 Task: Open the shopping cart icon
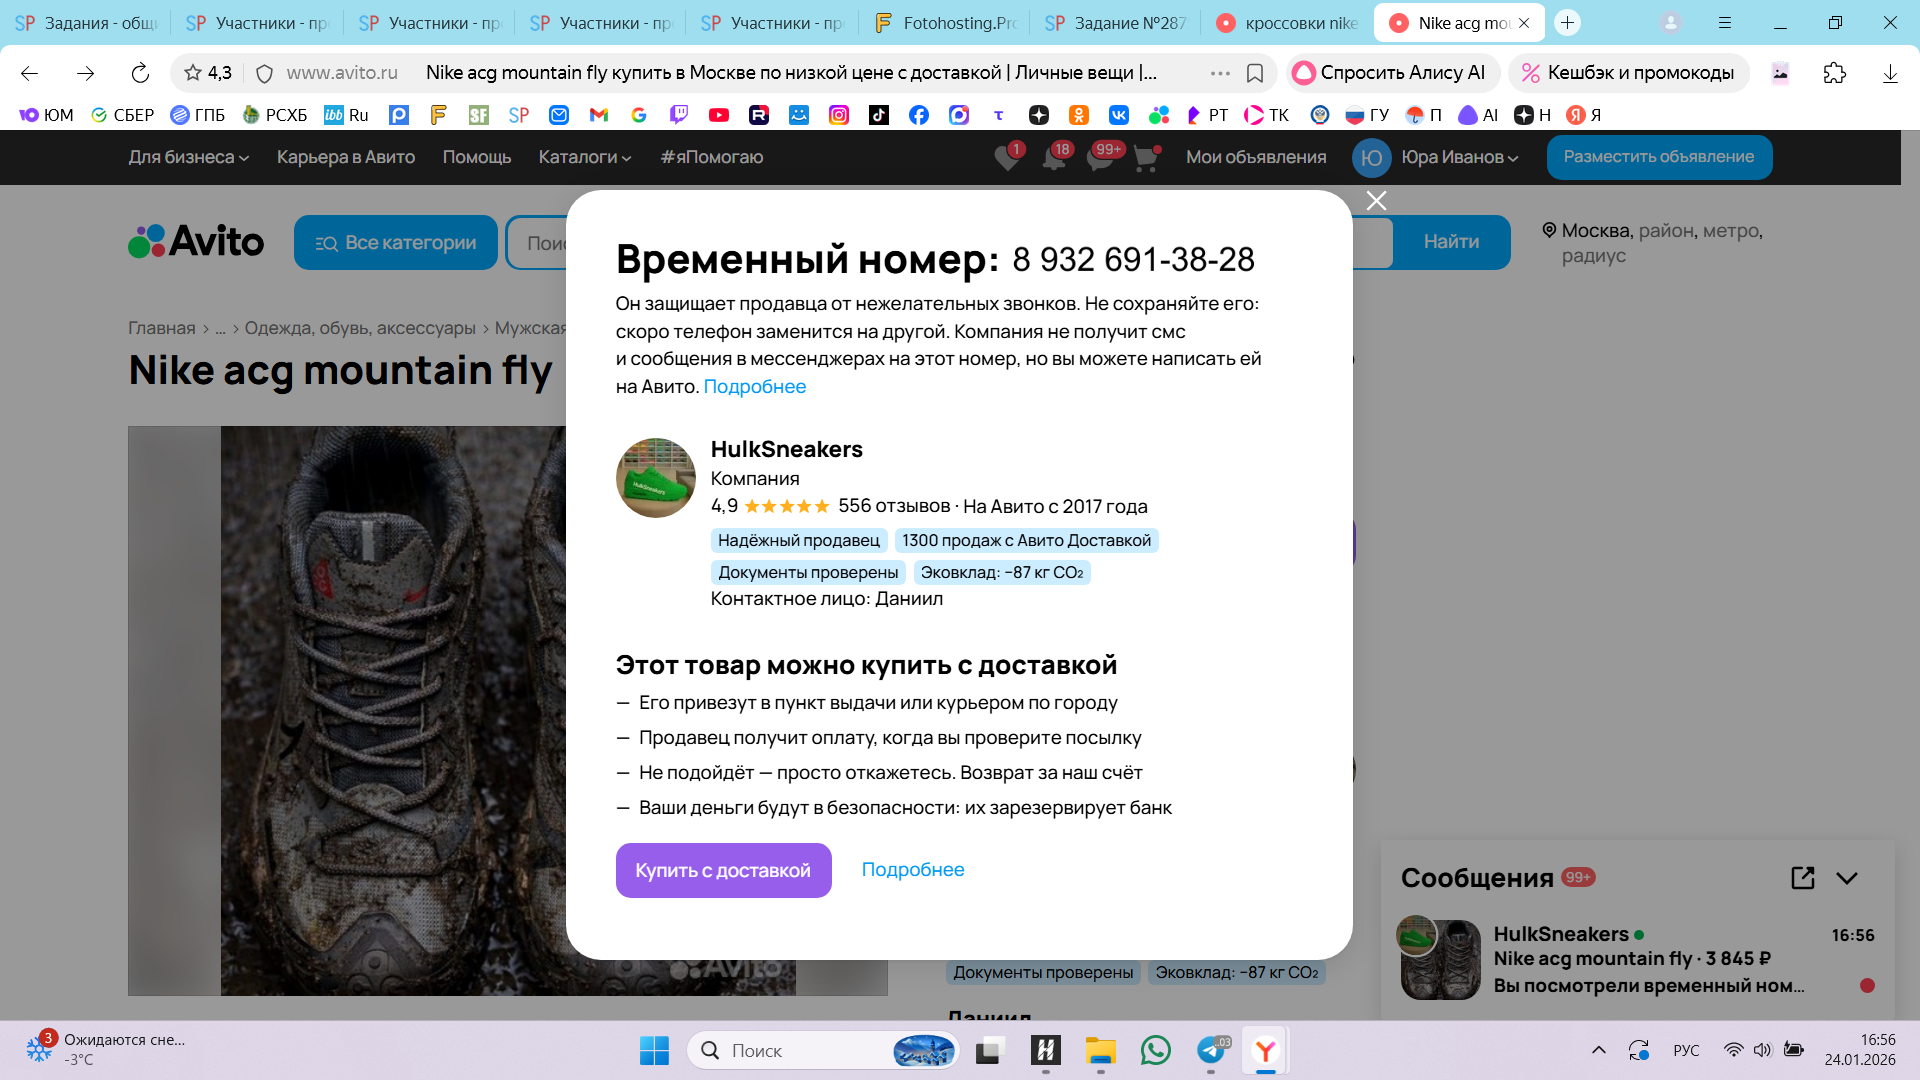point(1146,158)
